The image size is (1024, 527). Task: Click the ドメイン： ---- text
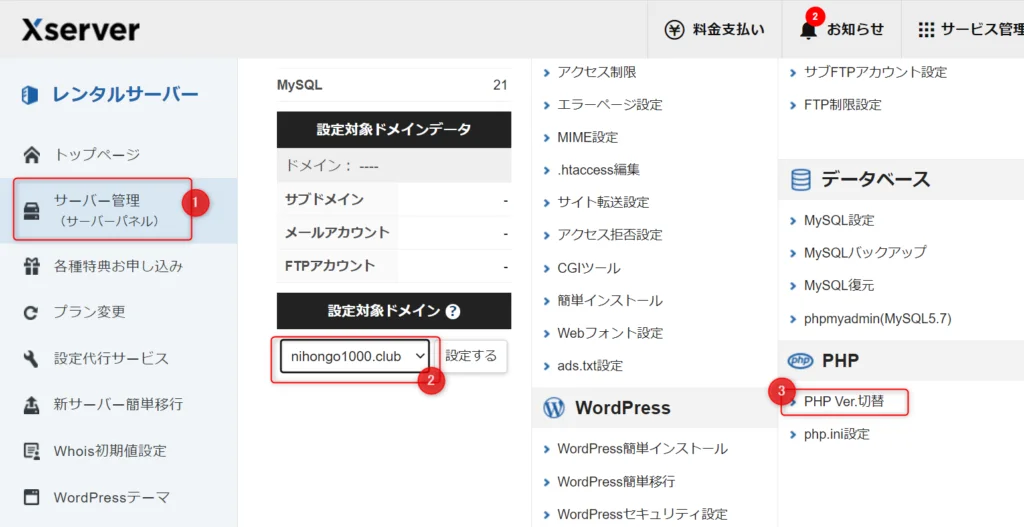point(332,166)
